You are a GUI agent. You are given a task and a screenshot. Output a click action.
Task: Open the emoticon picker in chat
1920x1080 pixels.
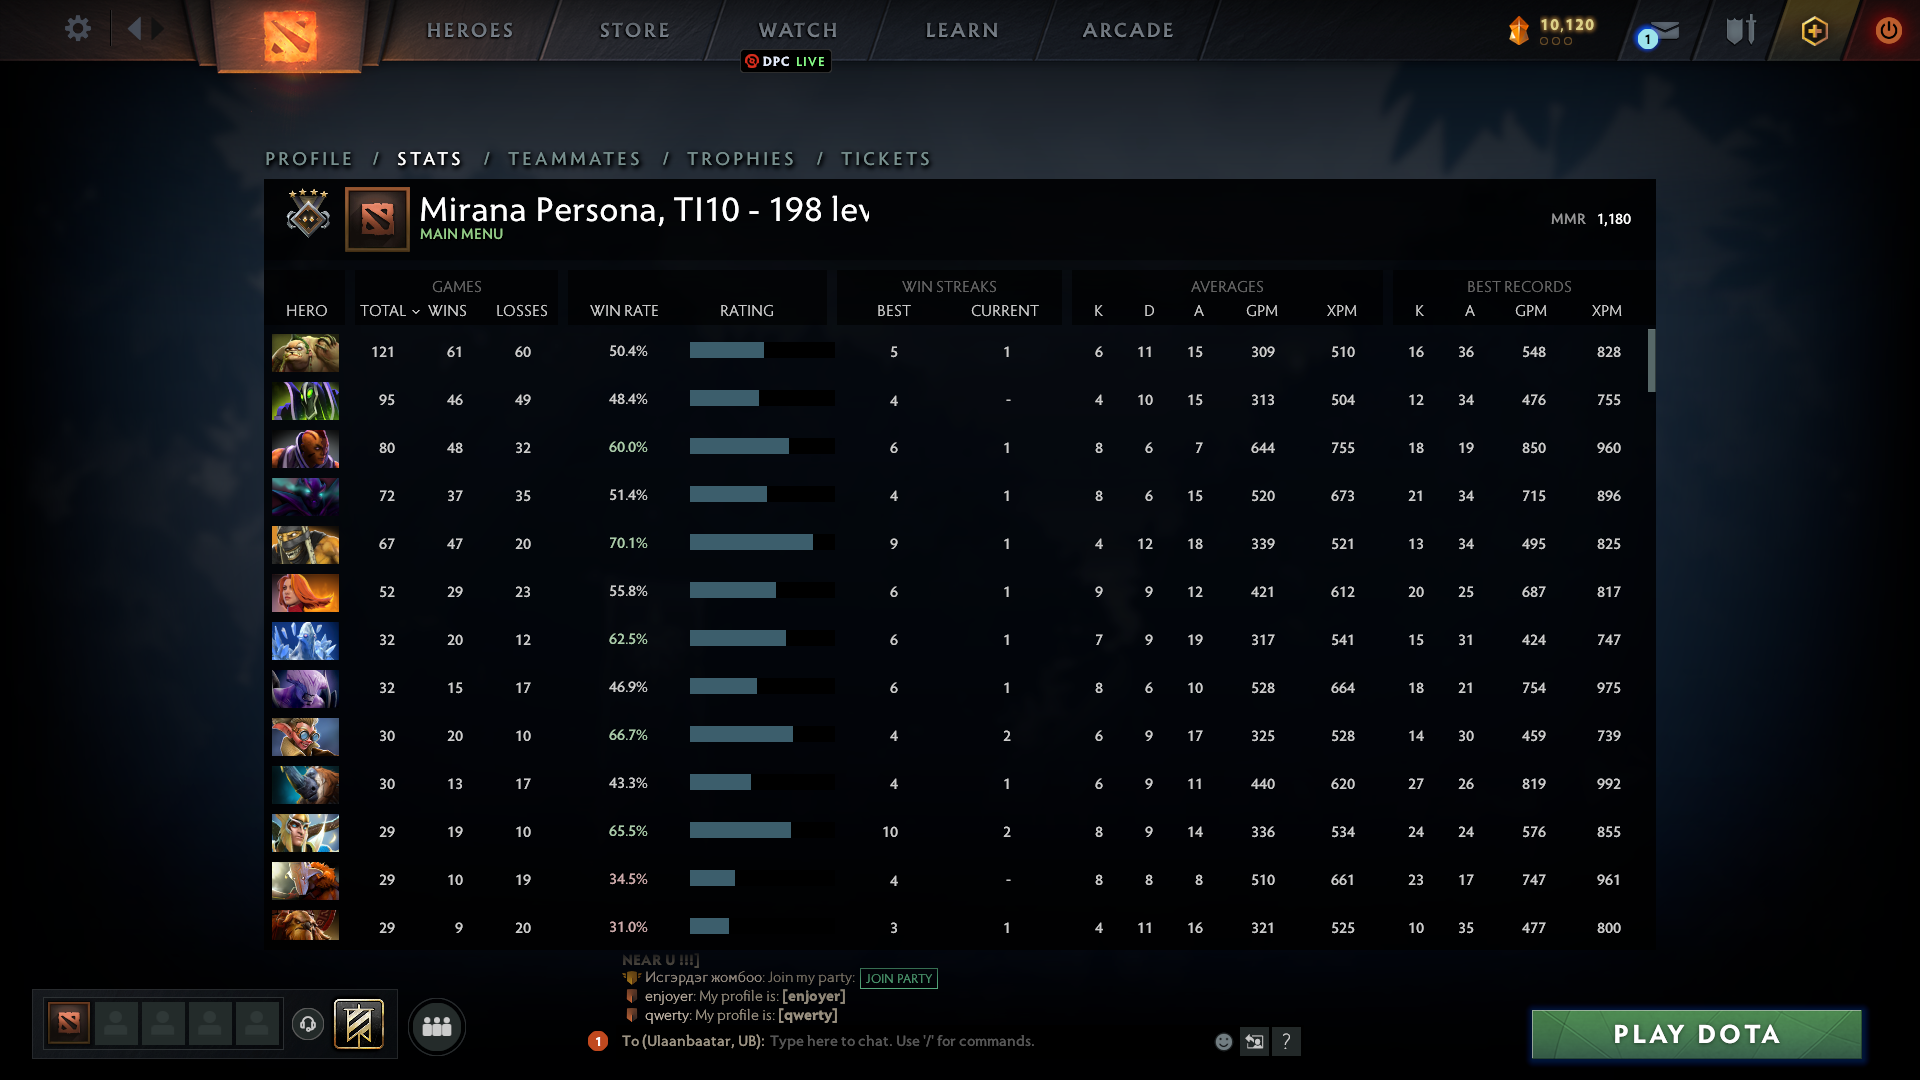(x=1222, y=1041)
